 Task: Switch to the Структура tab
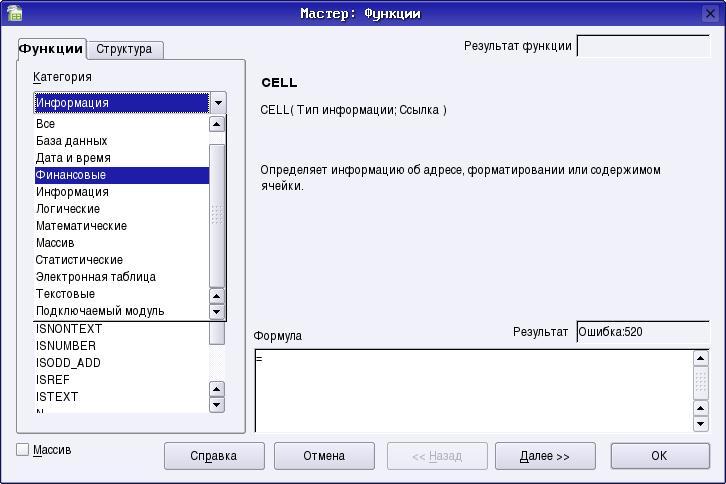pyautogui.click(x=124, y=49)
